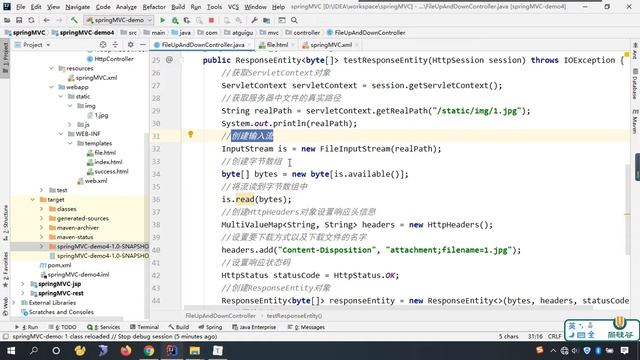This screenshot has height=360, width=640.
Task: Open the Spring tool window button
Action: click(x=210, y=327)
